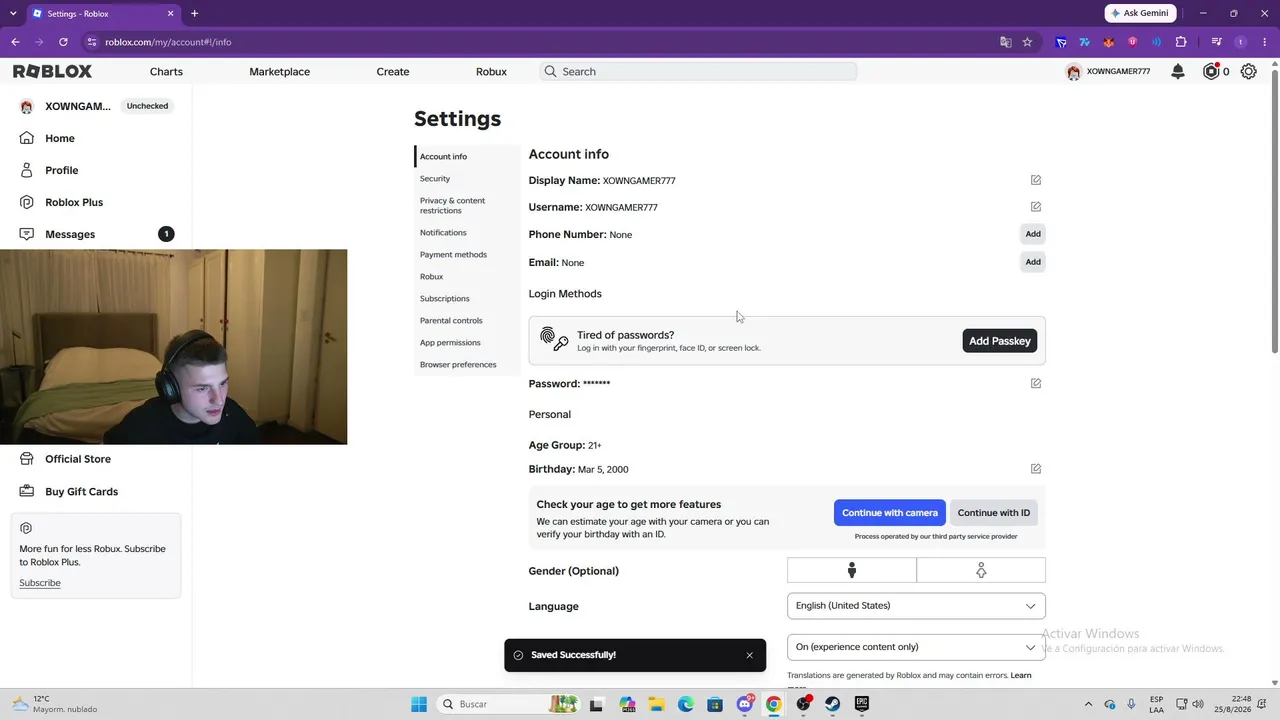Open the Chrome profile avatar
The width and height of the screenshot is (1280, 720).
point(1241,42)
